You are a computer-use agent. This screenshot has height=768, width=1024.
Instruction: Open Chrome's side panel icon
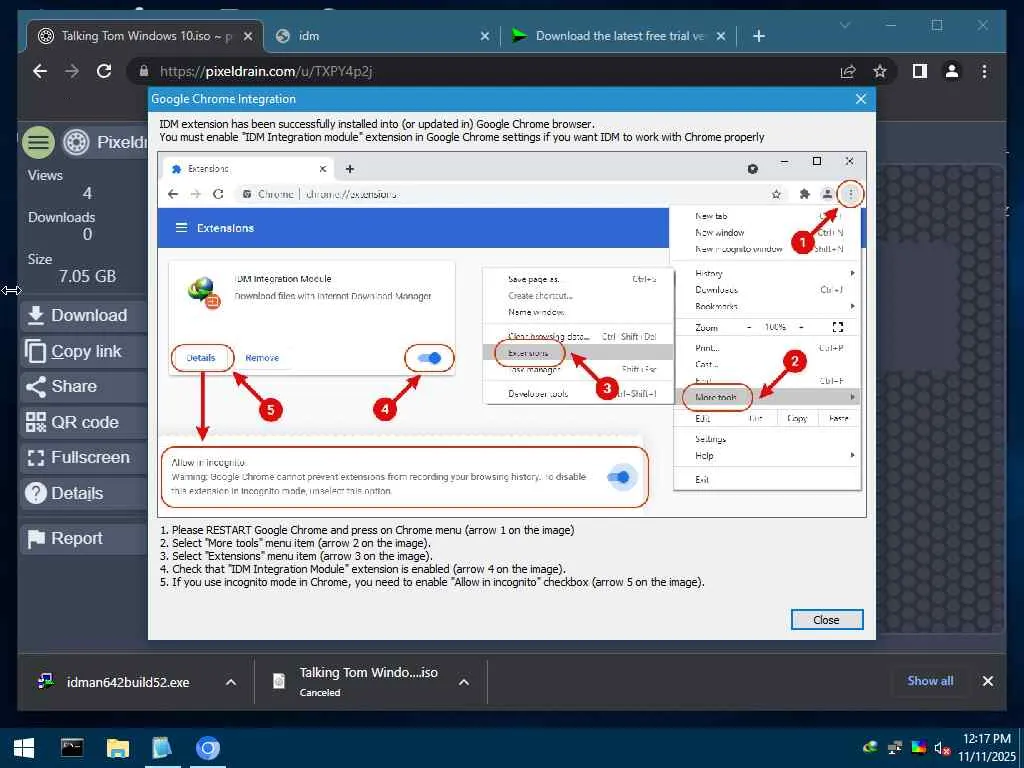[x=920, y=71]
